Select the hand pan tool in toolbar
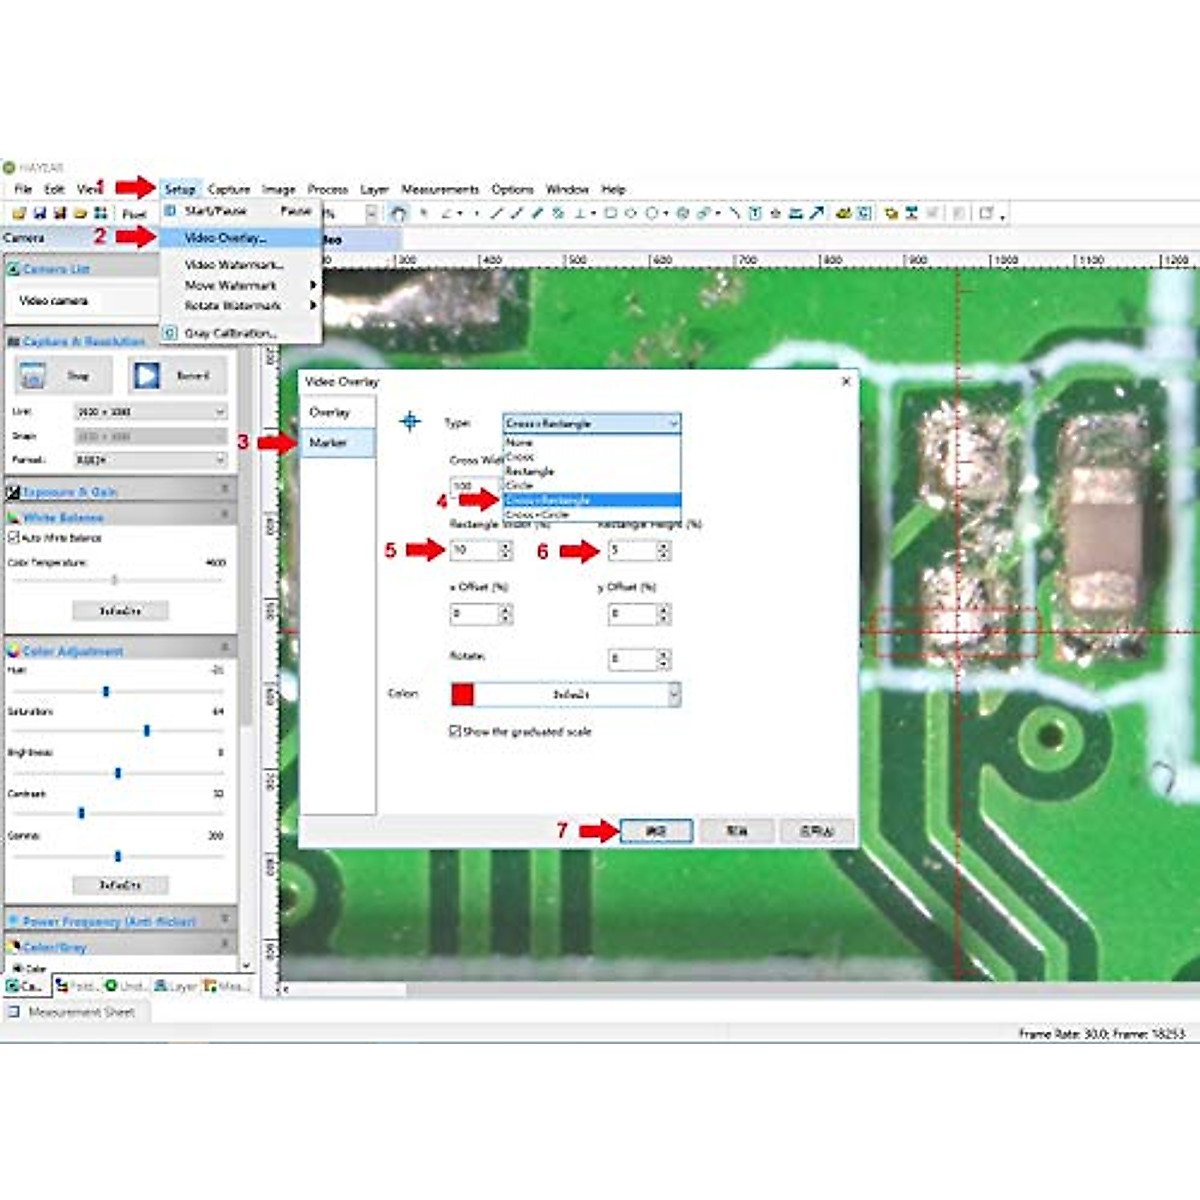The height and width of the screenshot is (1200, 1200). coord(399,213)
